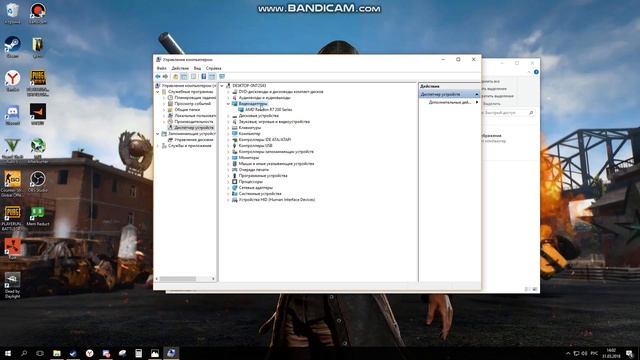Select Системные устройства in the device list
This screenshot has height=360, width=640.
[260, 194]
